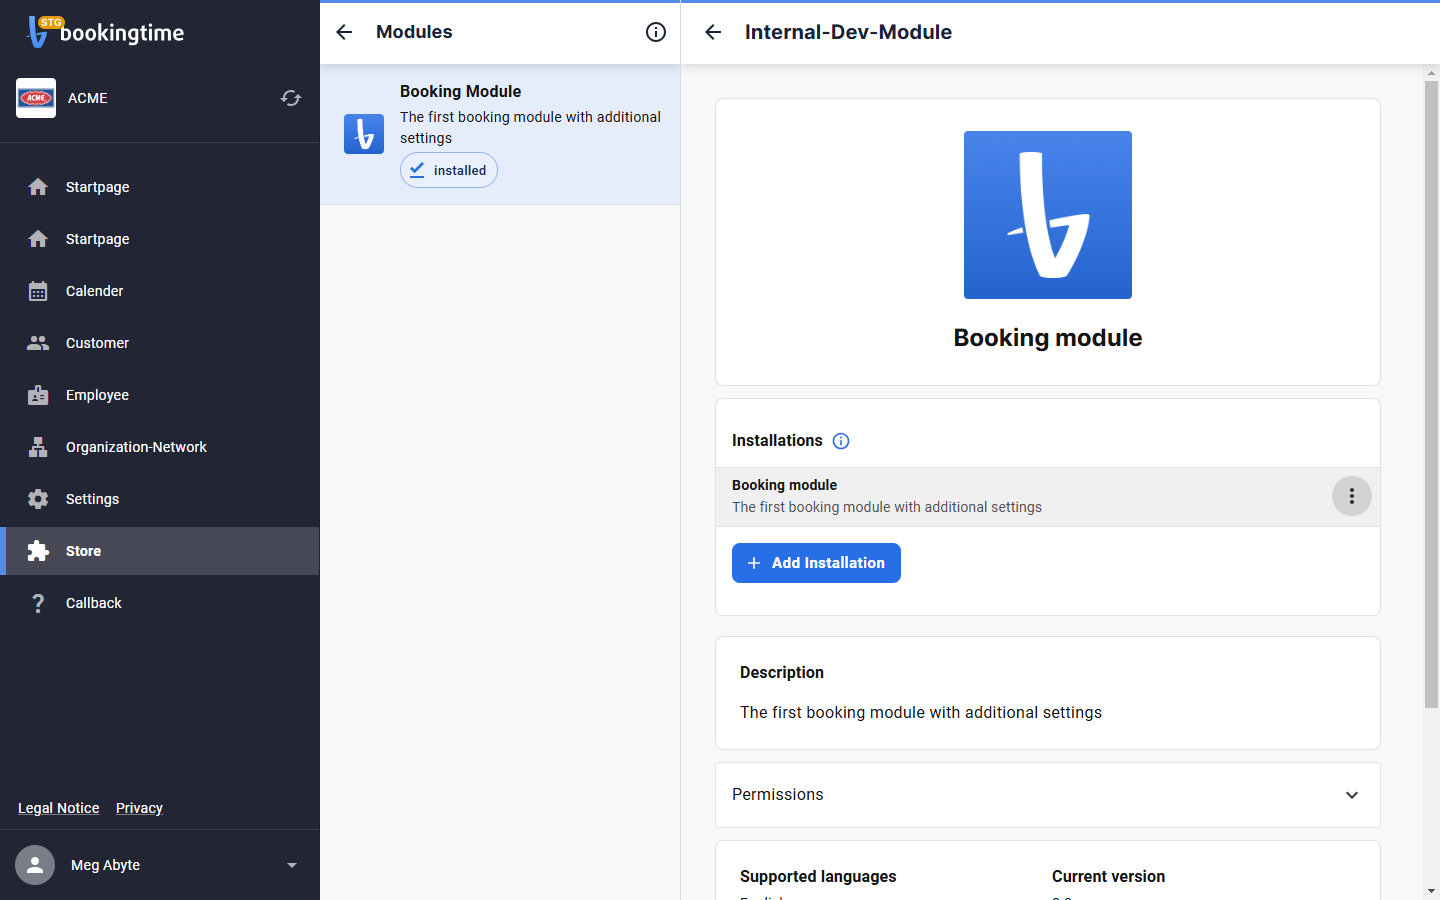Open the first Startpage home icon
1440x900 pixels.
pyautogui.click(x=38, y=187)
